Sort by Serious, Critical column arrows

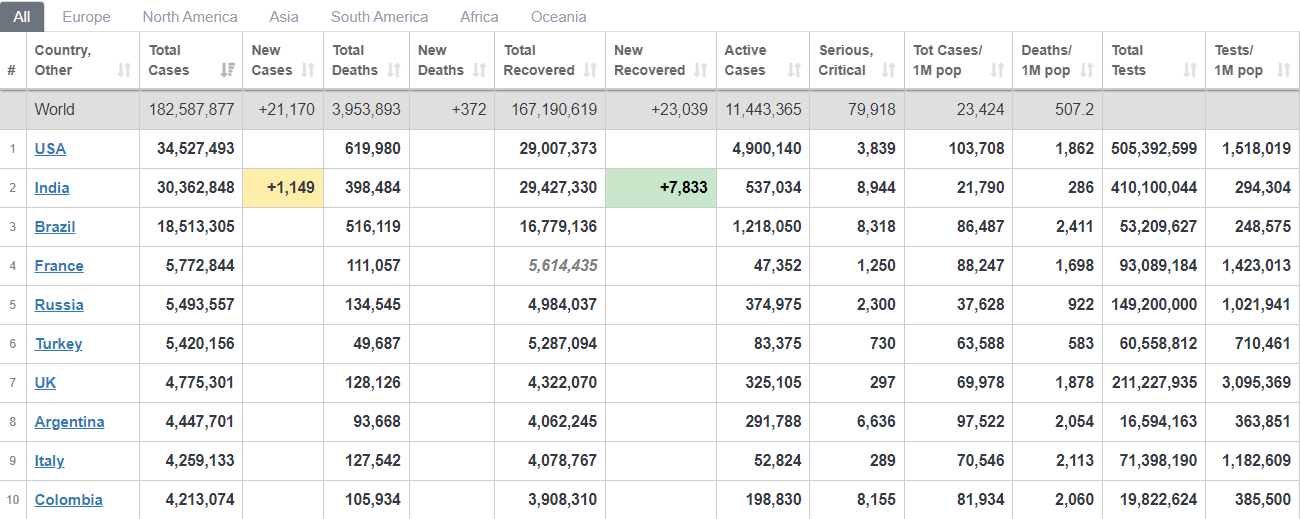tap(888, 70)
